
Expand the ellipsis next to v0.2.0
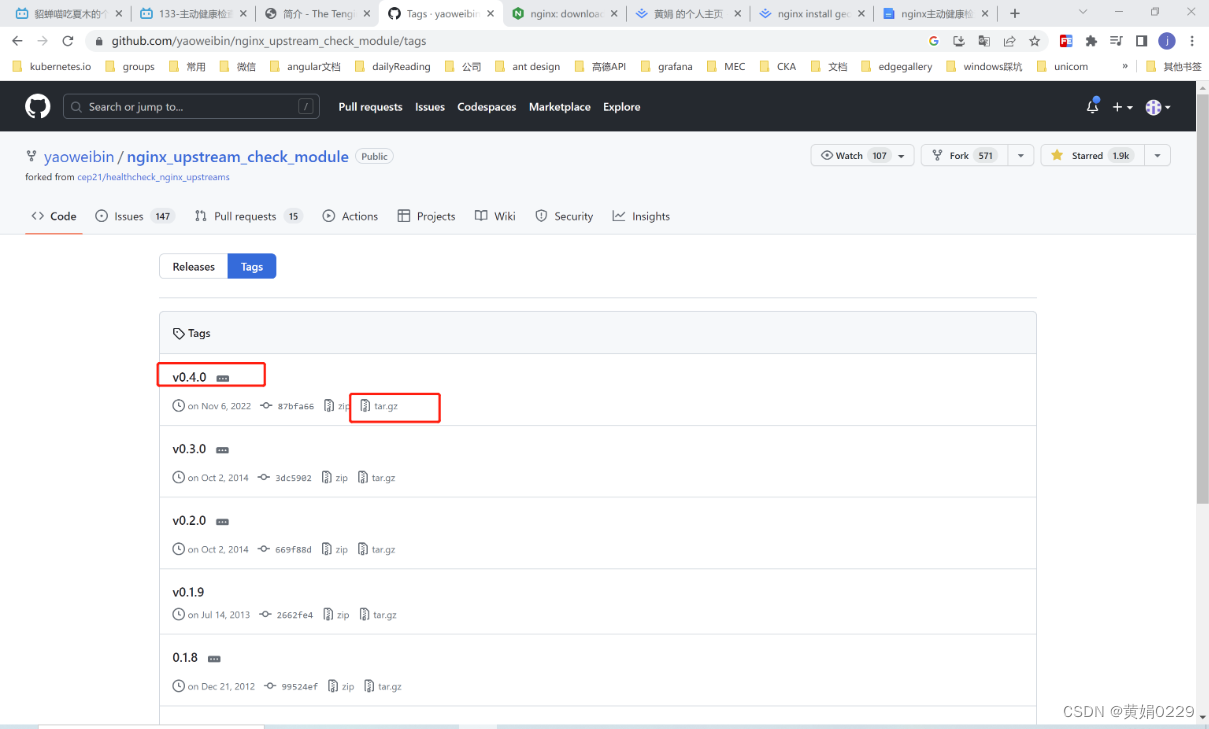pos(223,522)
